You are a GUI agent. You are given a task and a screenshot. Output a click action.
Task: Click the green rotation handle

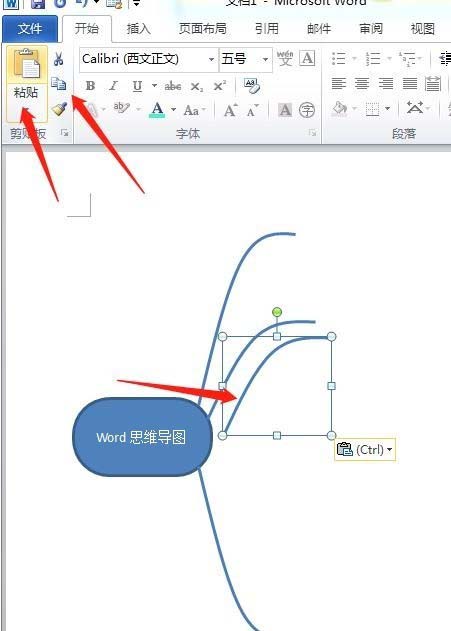pyautogui.click(x=277, y=312)
